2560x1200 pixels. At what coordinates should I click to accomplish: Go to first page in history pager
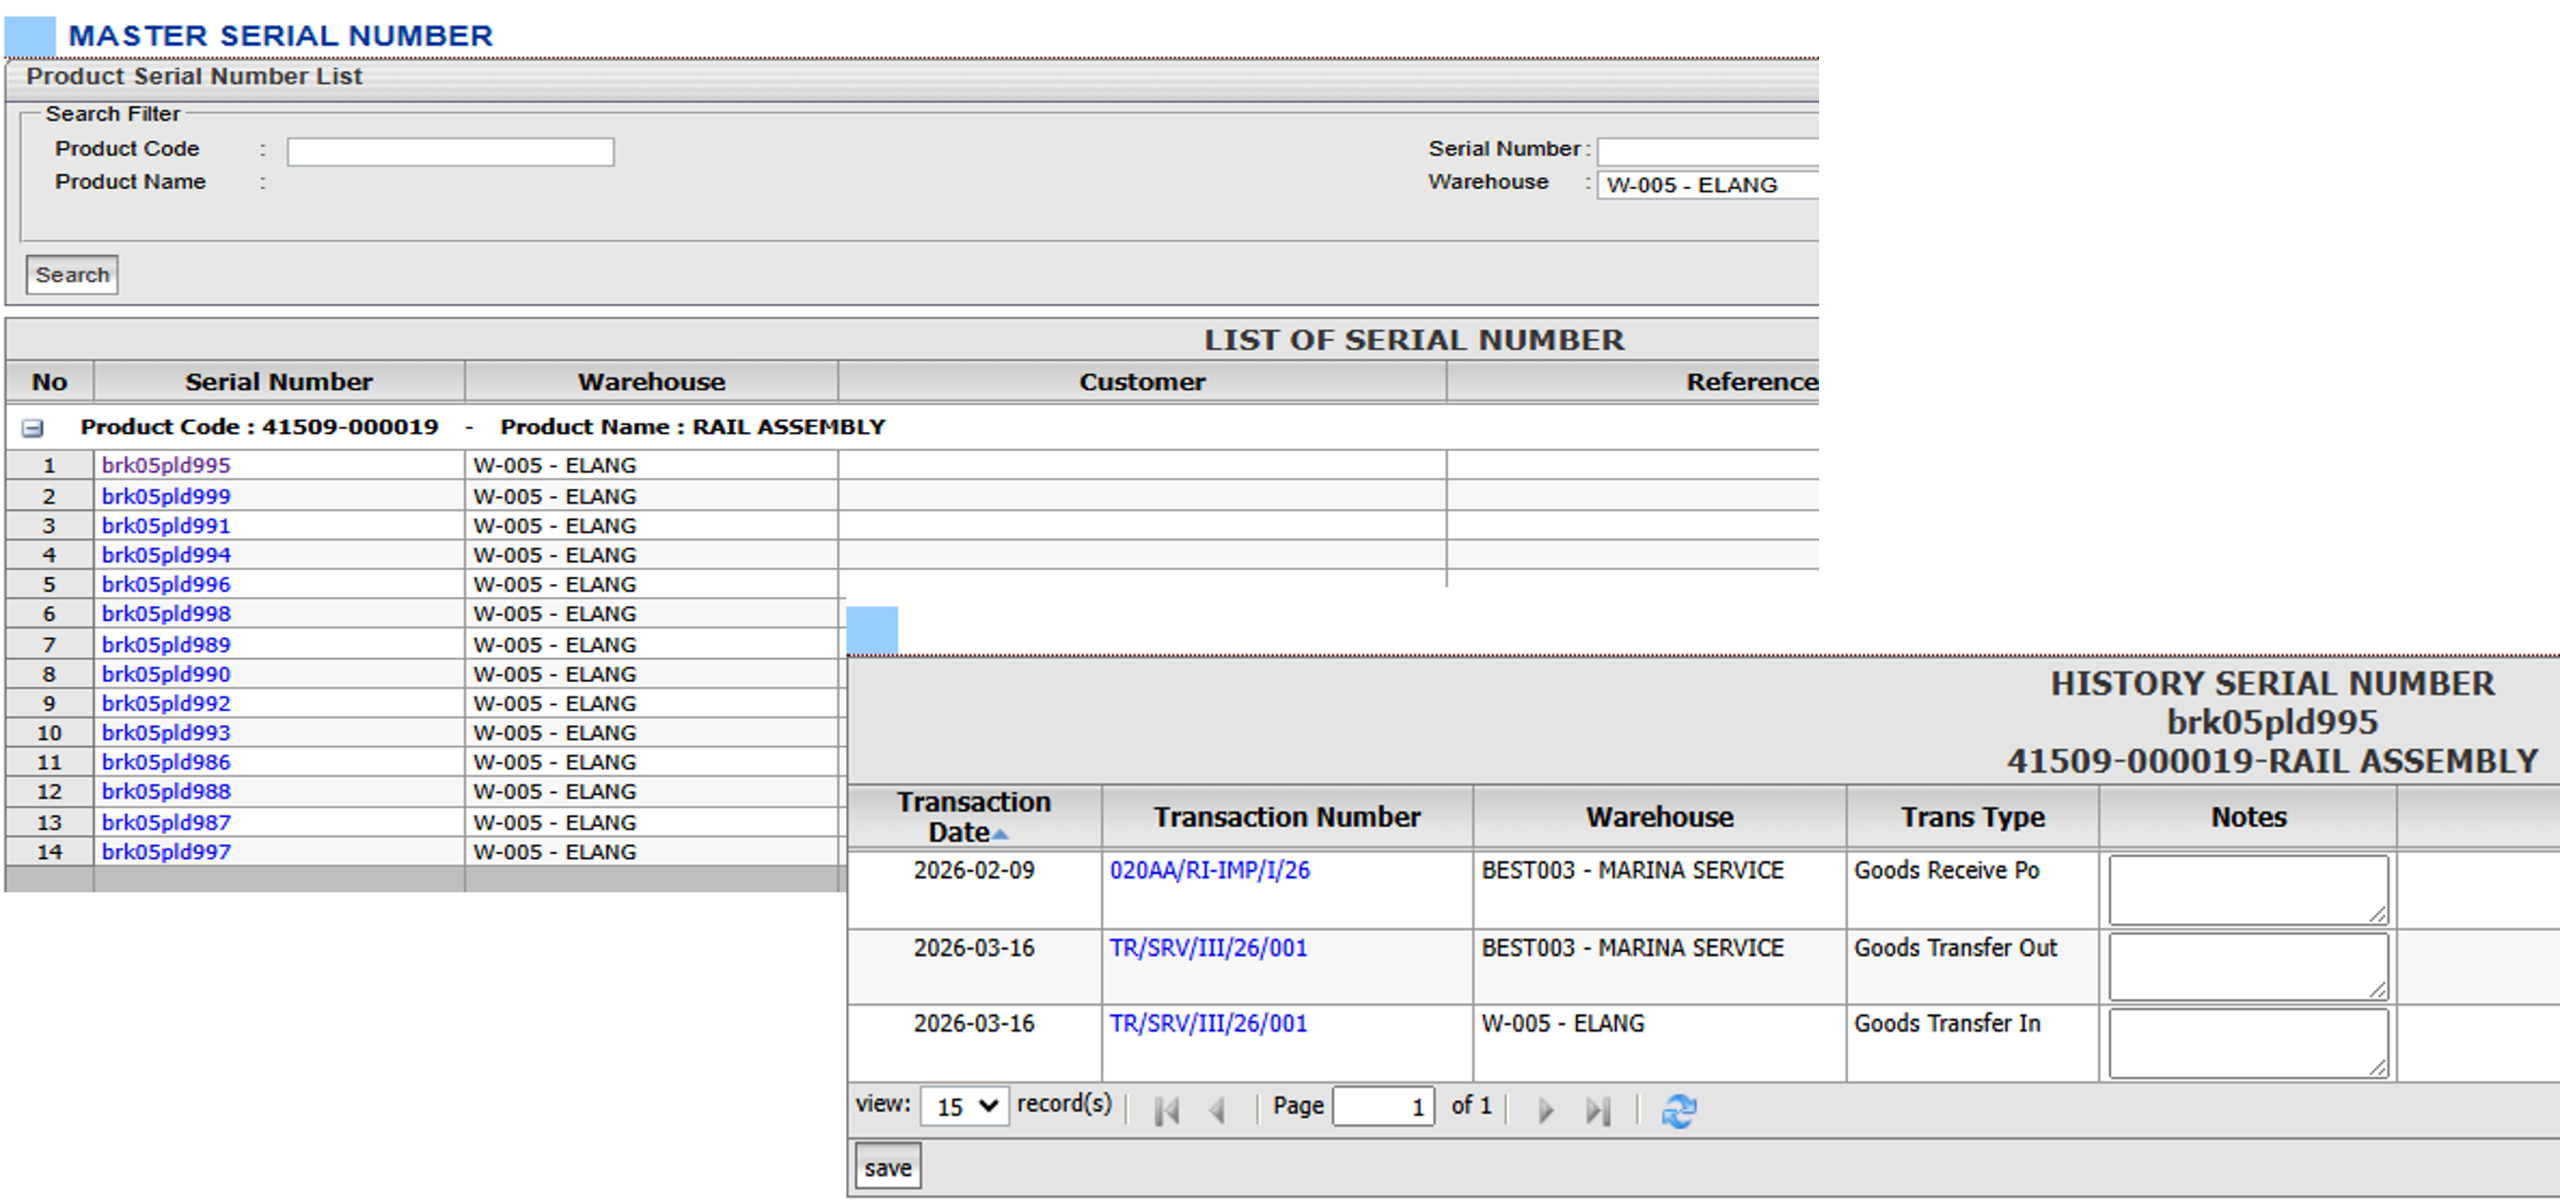[1166, 1110]
